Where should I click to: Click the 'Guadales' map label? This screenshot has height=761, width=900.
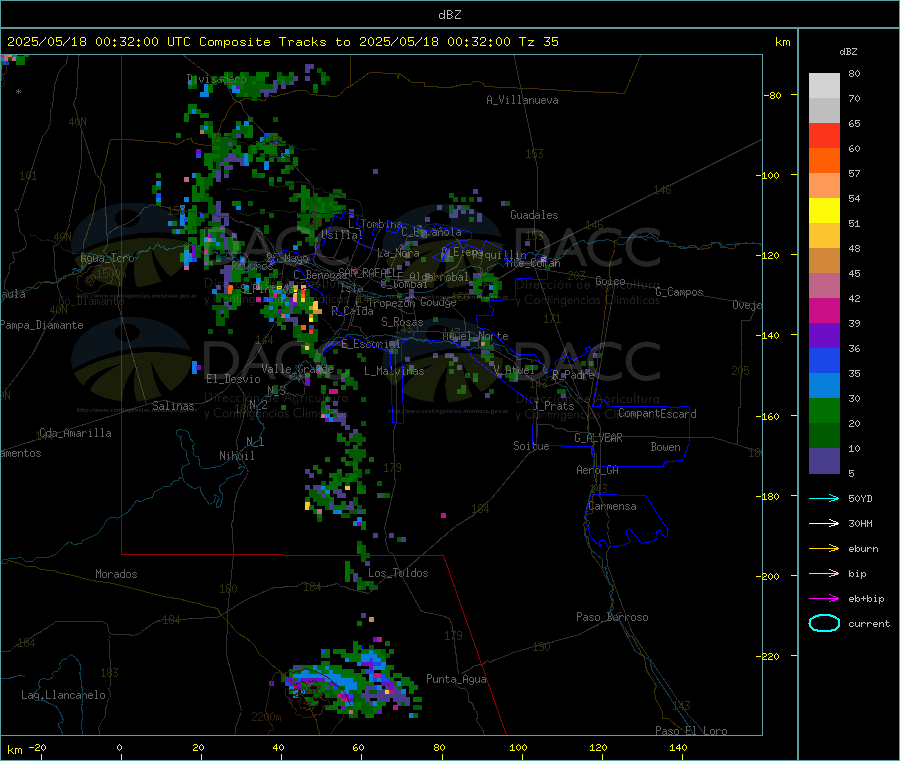(534, 215)
